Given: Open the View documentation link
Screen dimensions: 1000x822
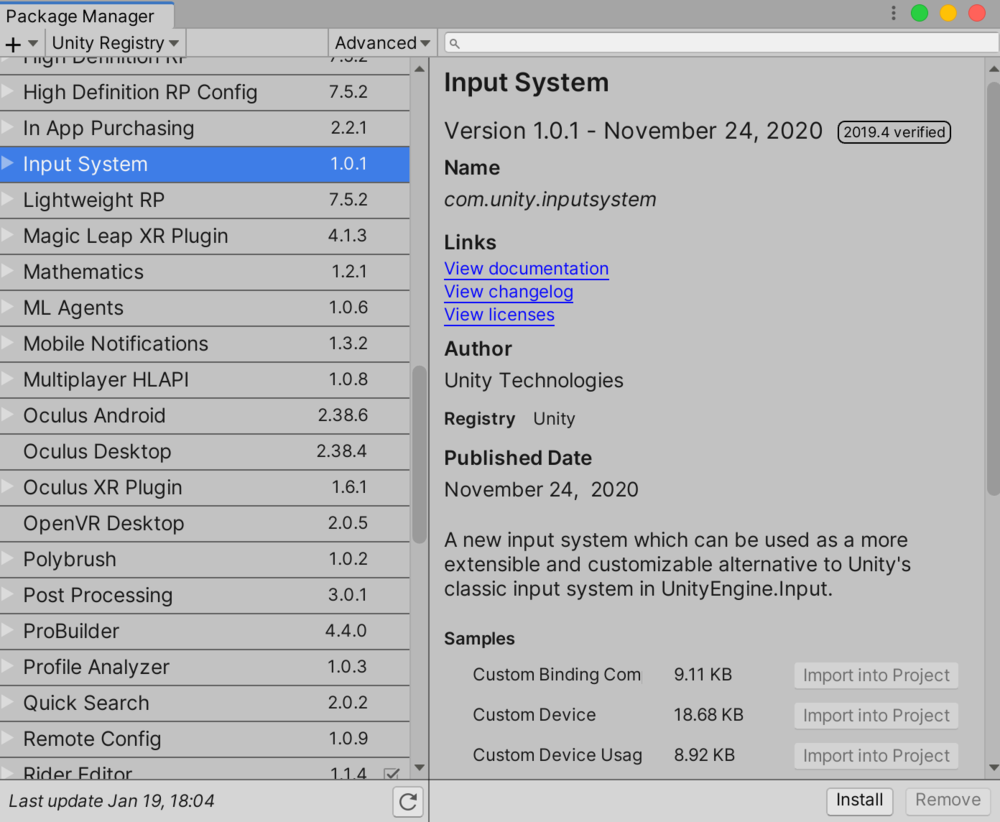Looking at the screenshot, I should pos(526,268).
